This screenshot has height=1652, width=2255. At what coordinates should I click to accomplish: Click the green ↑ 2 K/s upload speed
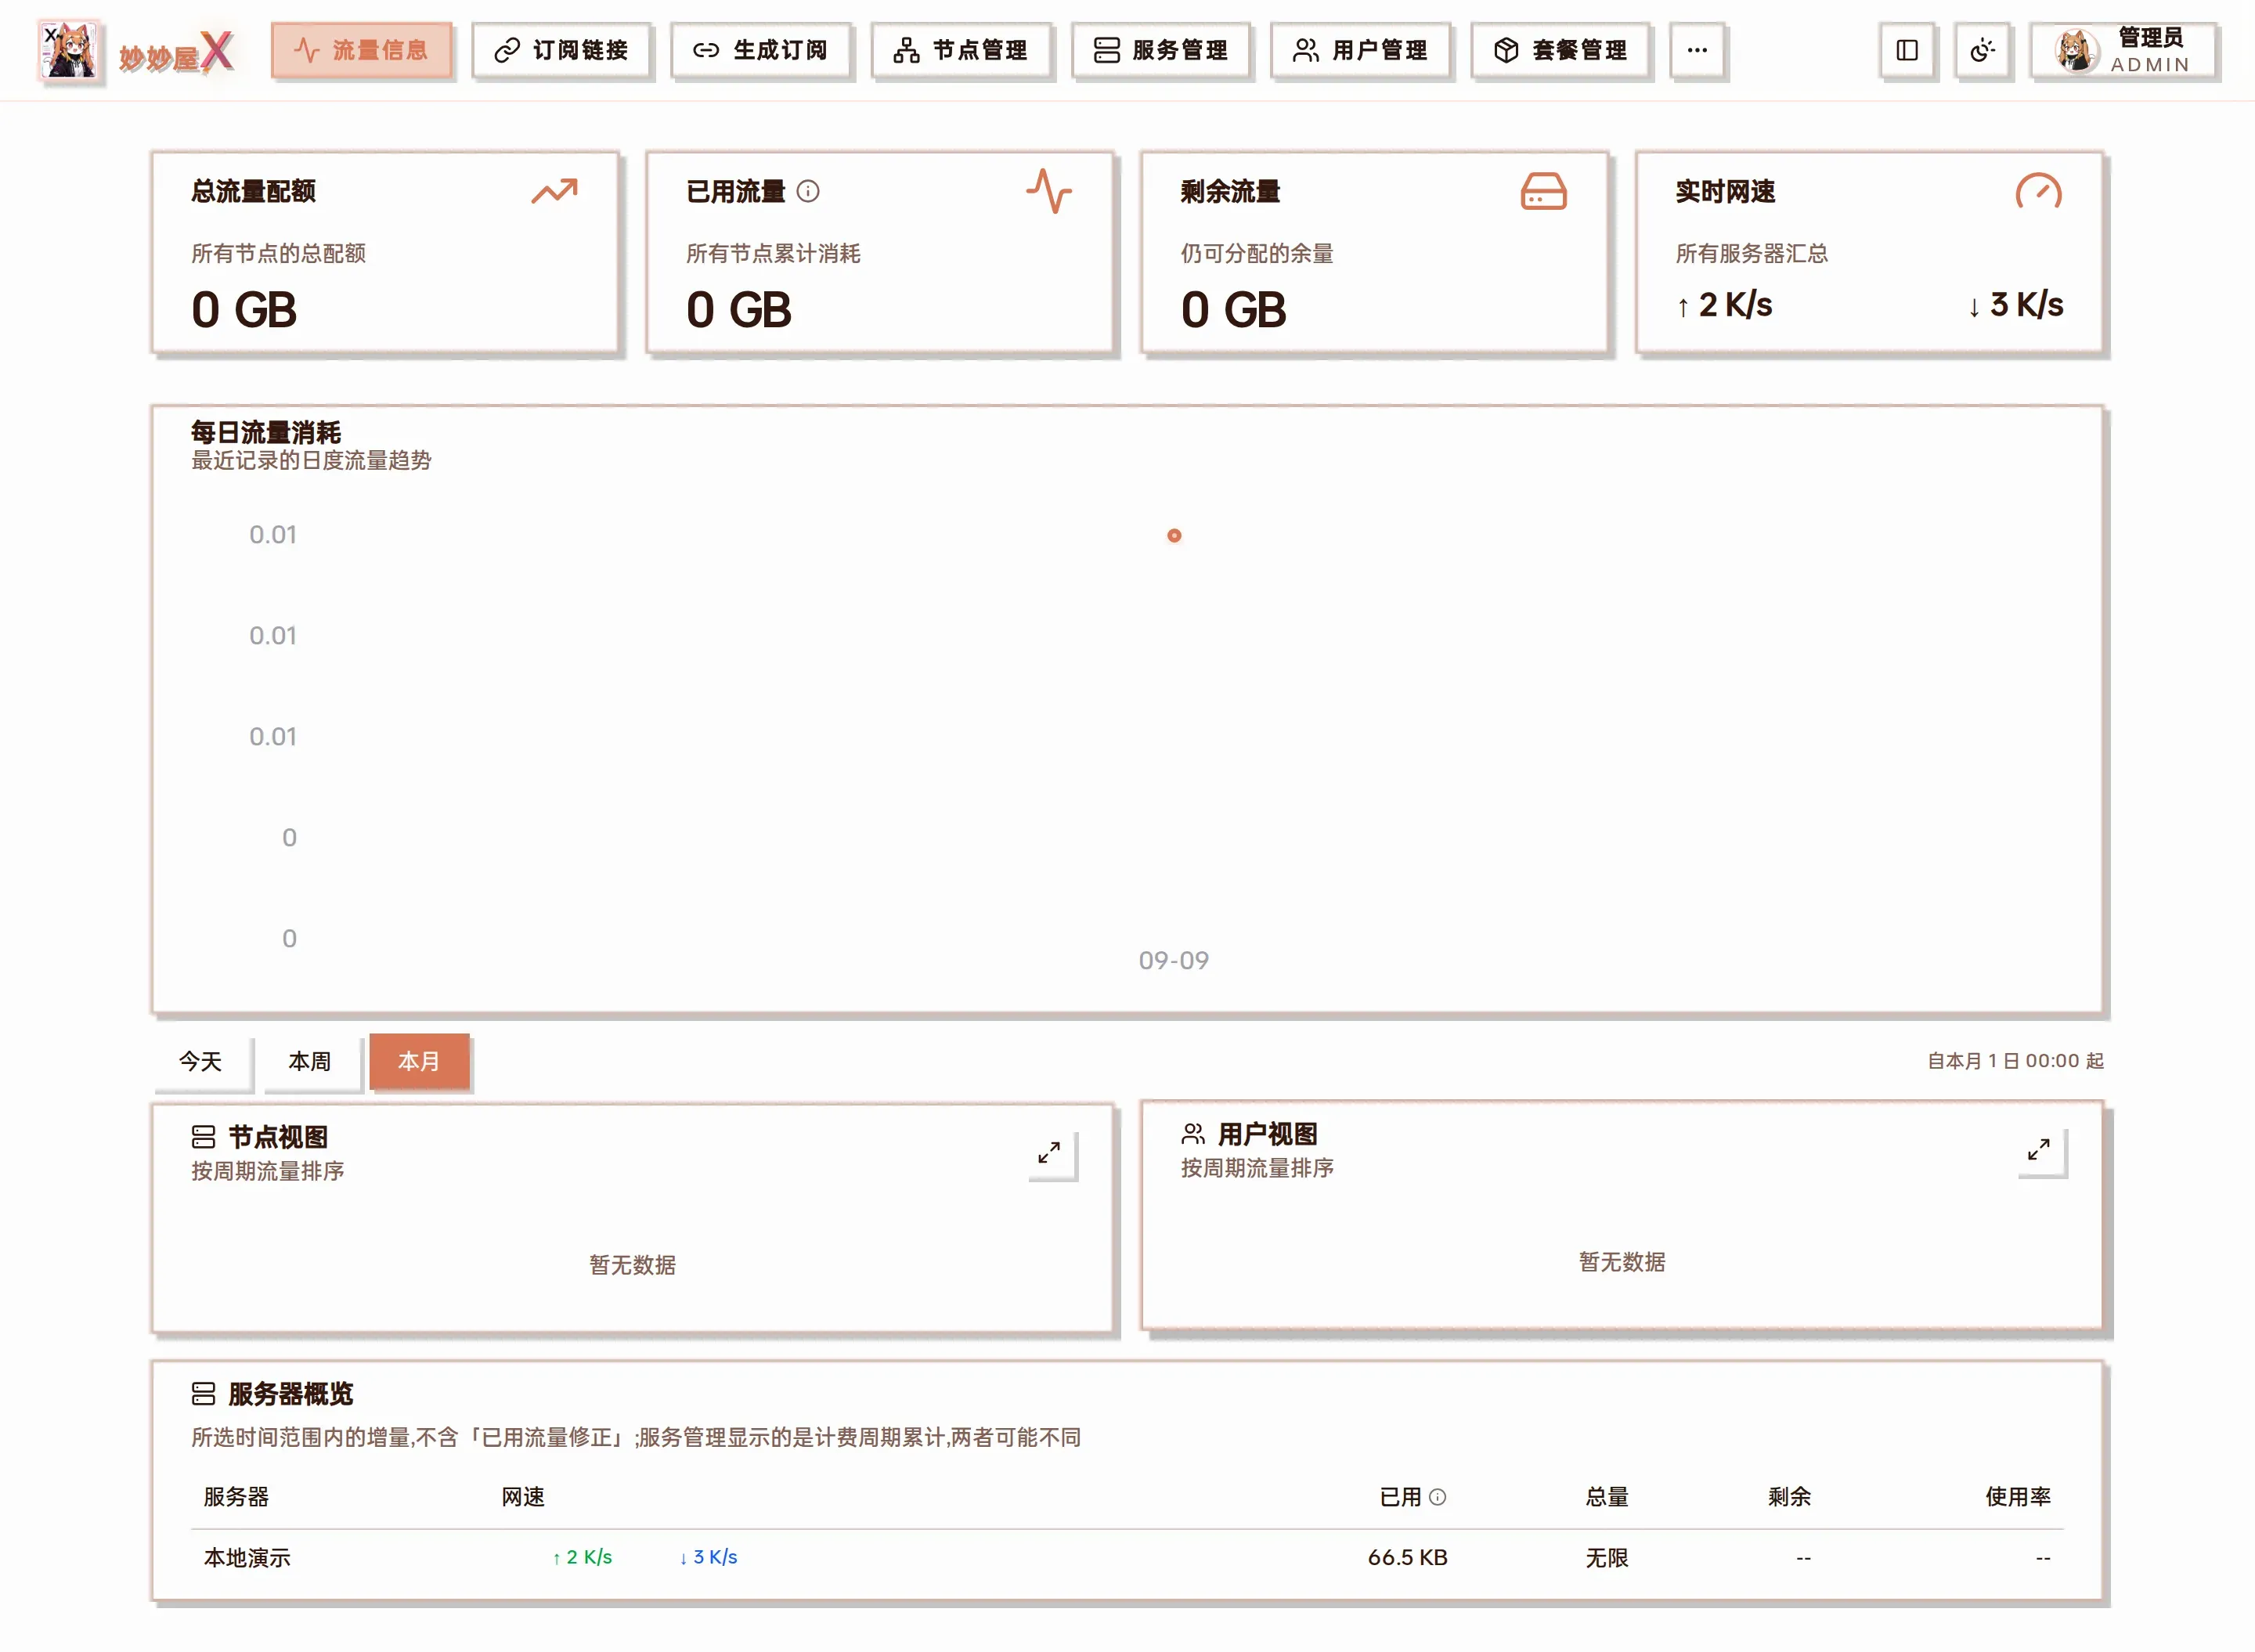[582, 1558]
